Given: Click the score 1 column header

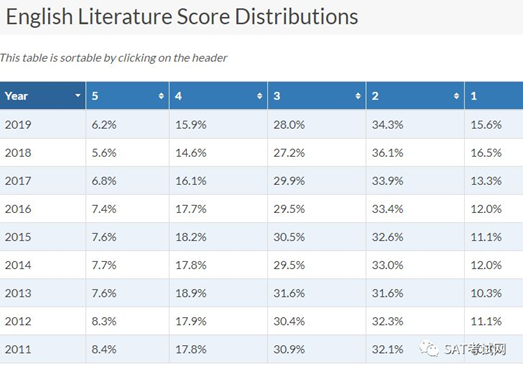Looking at the screenshot, I should point(494,96).
